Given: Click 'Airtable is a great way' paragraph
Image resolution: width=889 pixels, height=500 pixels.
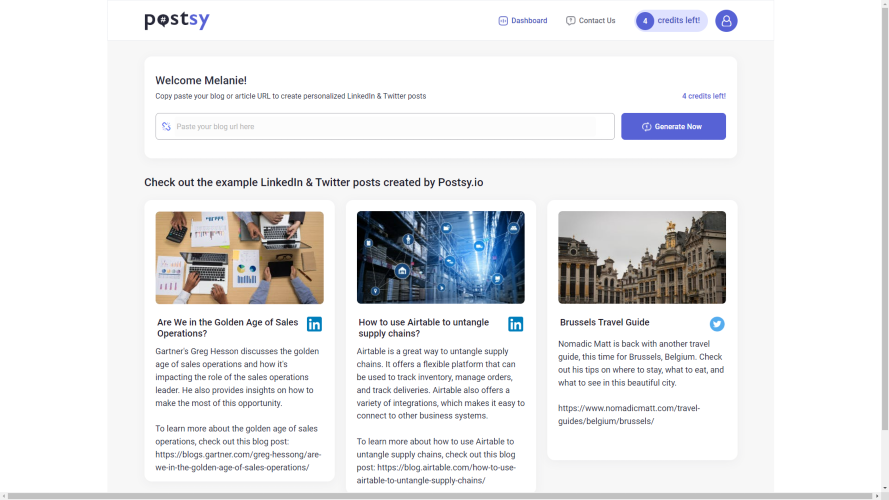Looking at the screenshot, I should click(x=441, y=383).
